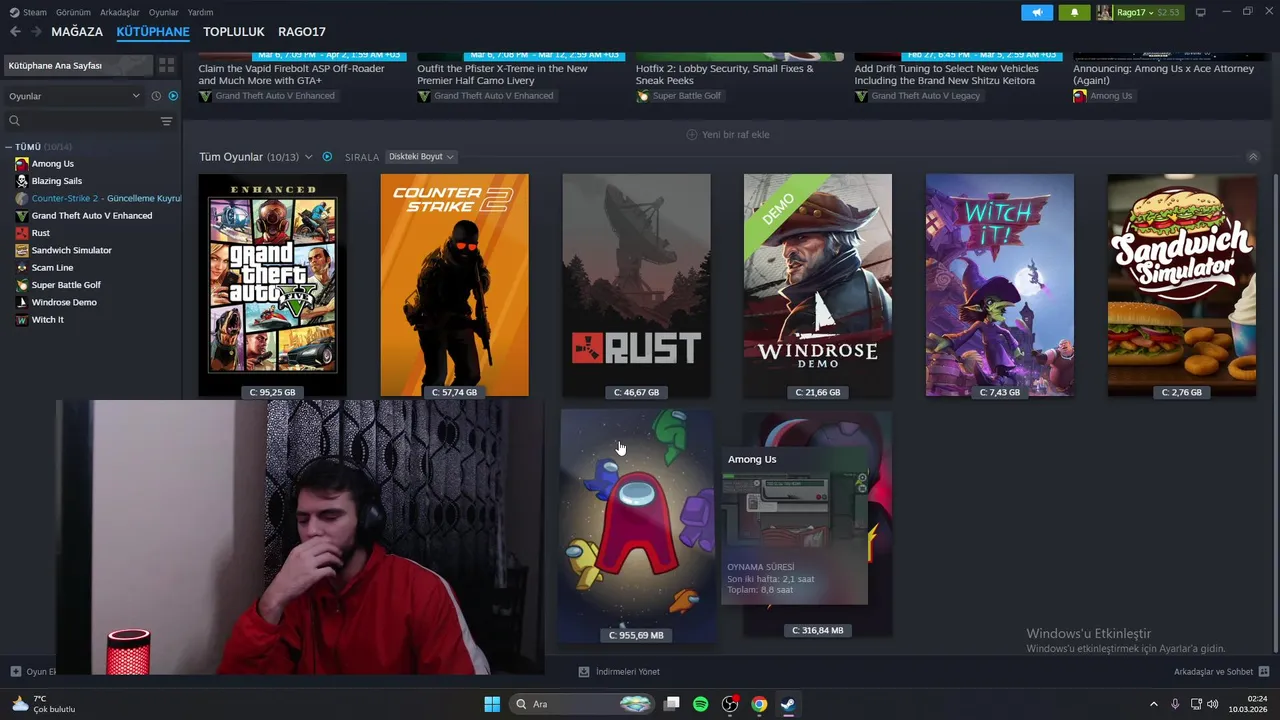Select the Super Battle Golf sidebar icon

pos(22,285)
